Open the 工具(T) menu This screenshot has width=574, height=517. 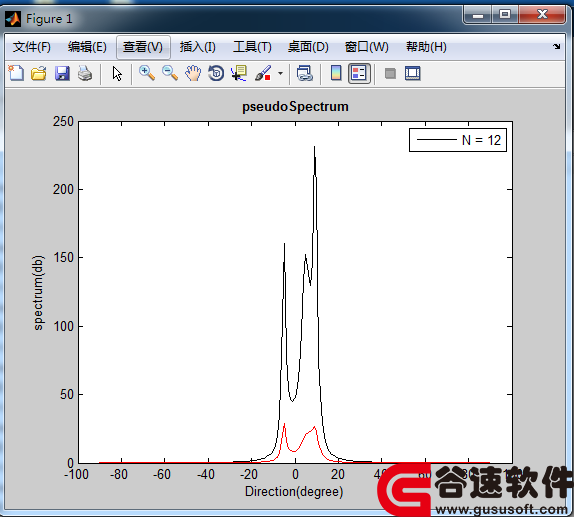click(x=252, y=47)
